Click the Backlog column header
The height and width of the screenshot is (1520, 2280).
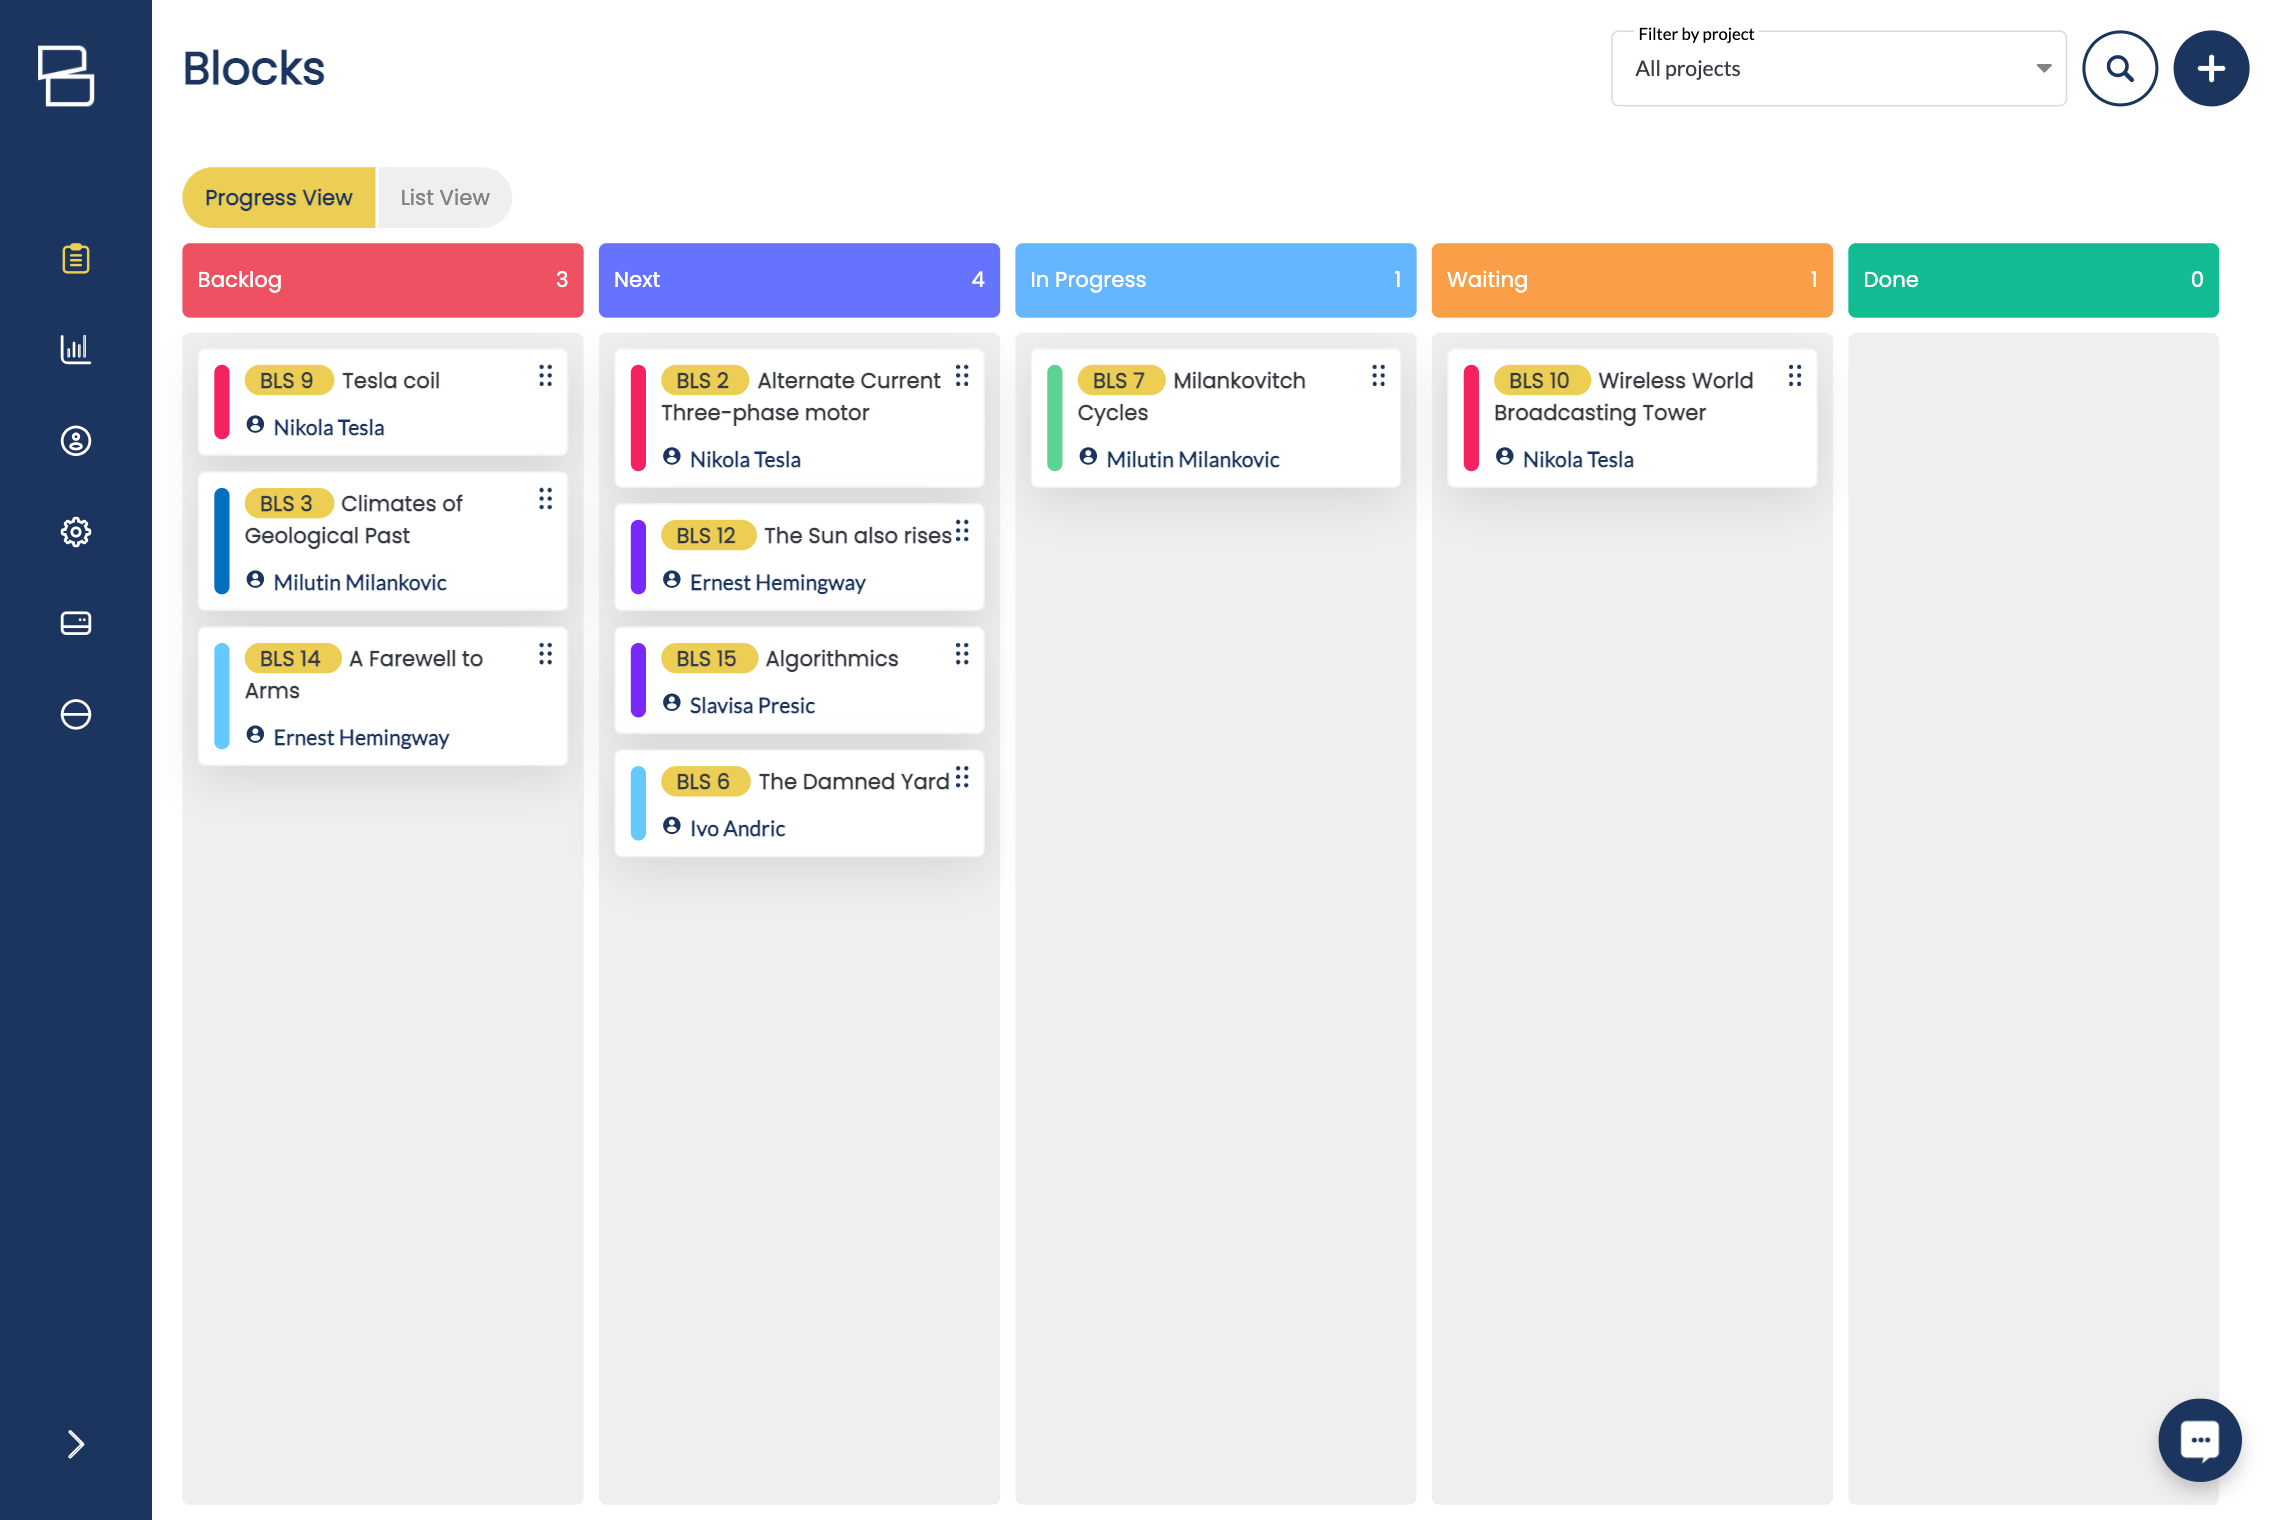(x=383, y=280)
